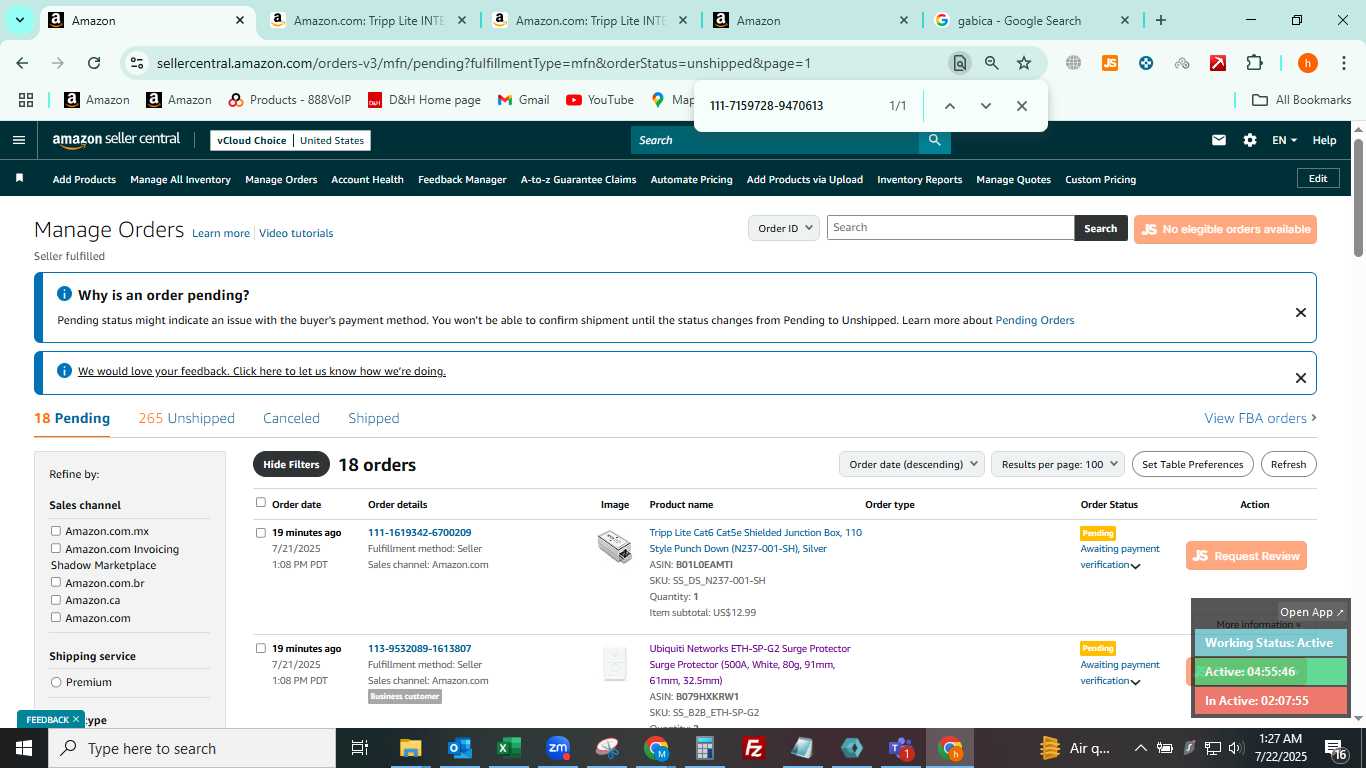
Task: Check the Amazon.com.mx sales channel filter
Action: coord(56,531)
